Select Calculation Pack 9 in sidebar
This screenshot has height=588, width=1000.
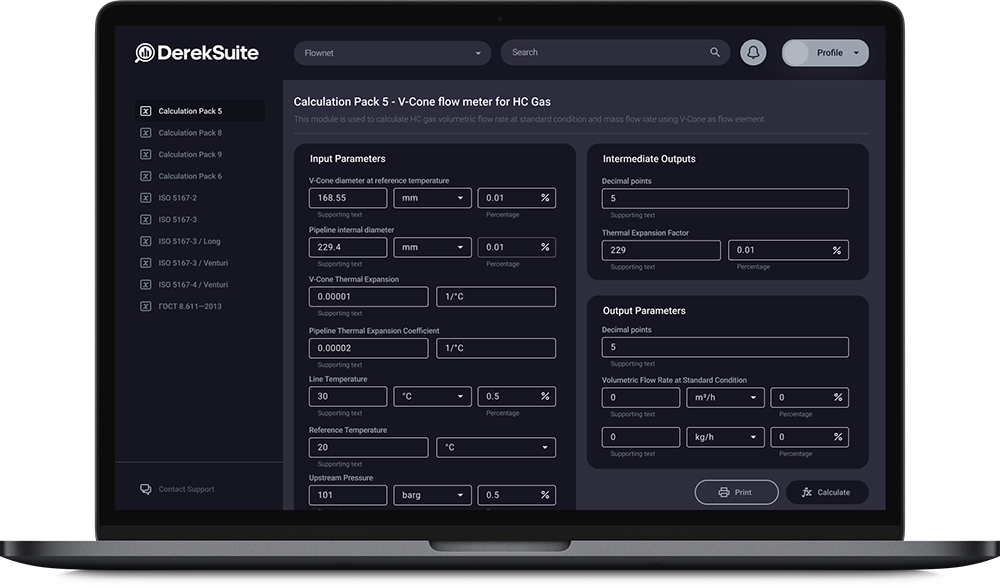pyautogui.click(x=190, y=155)
